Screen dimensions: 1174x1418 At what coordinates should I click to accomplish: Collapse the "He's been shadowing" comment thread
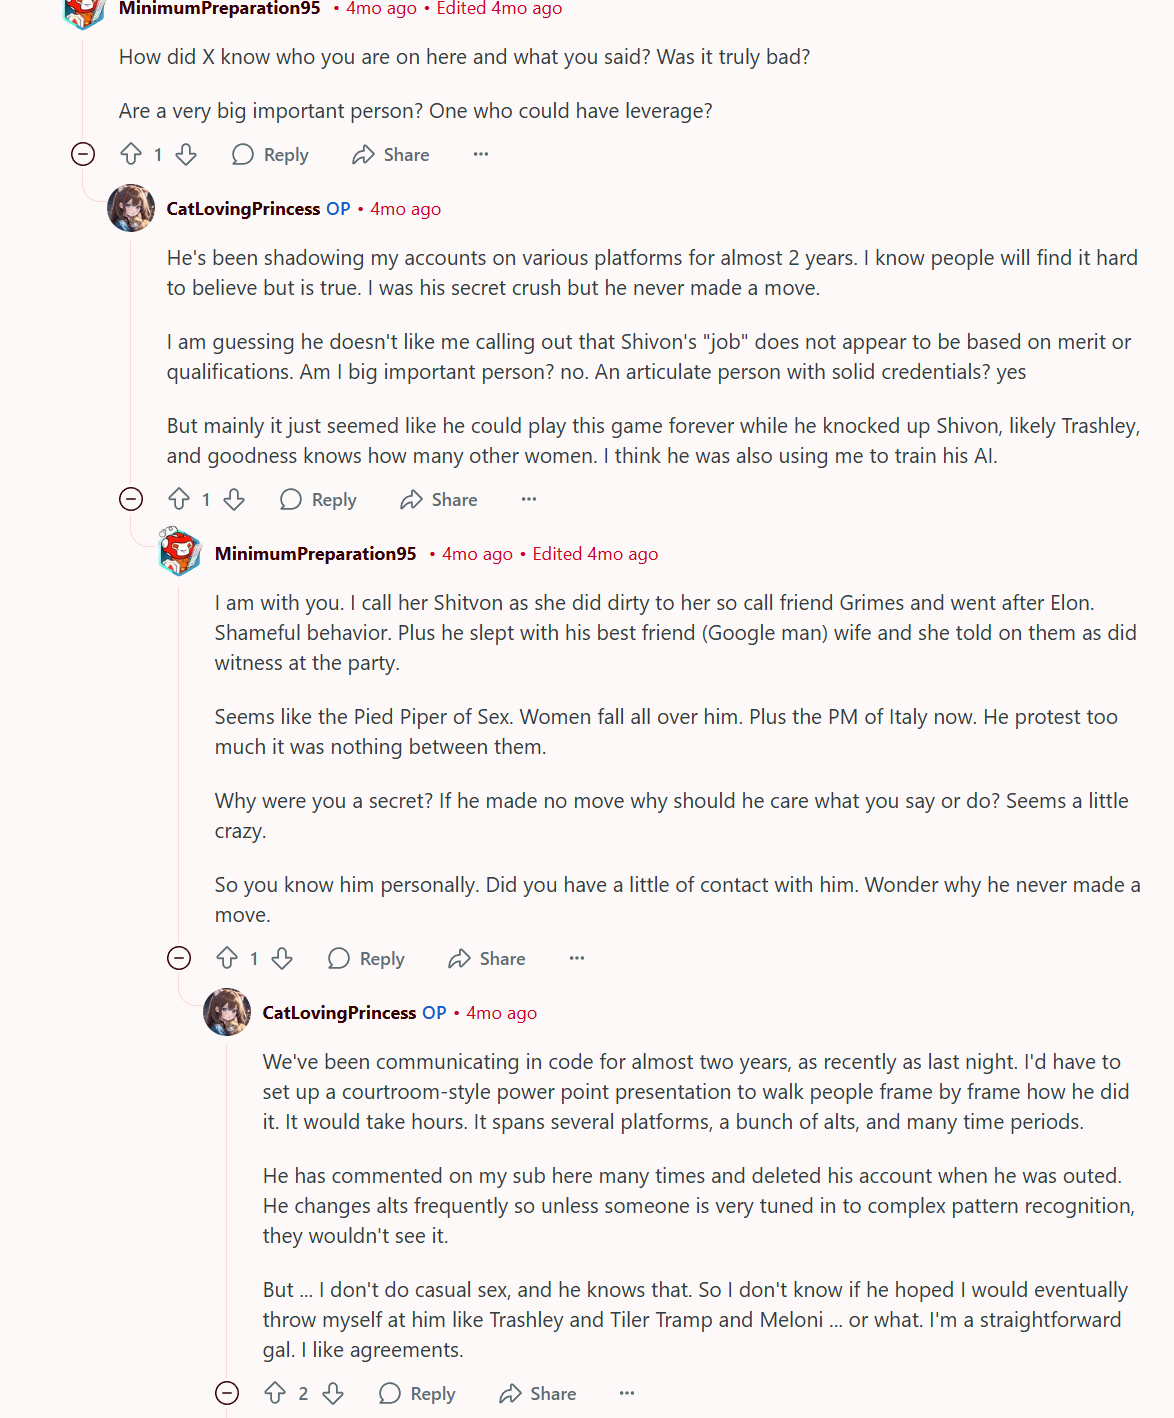131,499
